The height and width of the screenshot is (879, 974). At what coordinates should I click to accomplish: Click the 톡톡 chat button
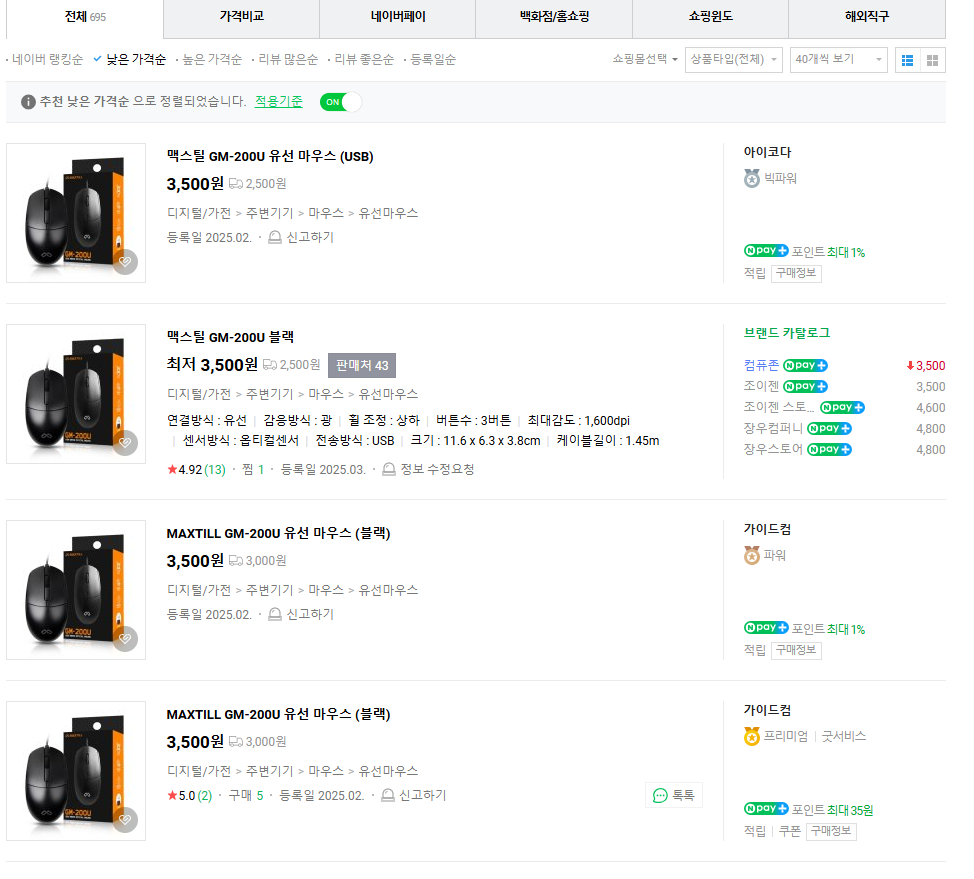click(674, 795)
